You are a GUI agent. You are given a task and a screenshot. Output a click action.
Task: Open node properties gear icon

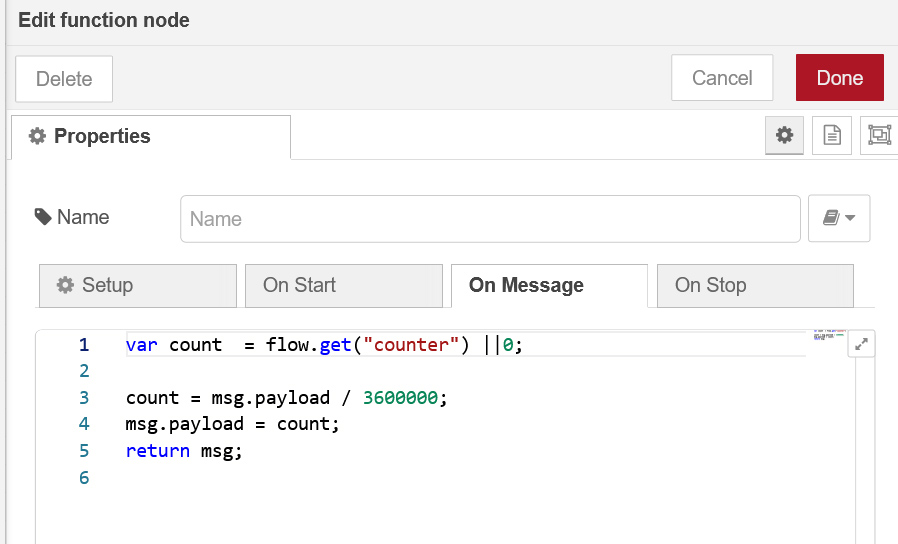(784, 136)
